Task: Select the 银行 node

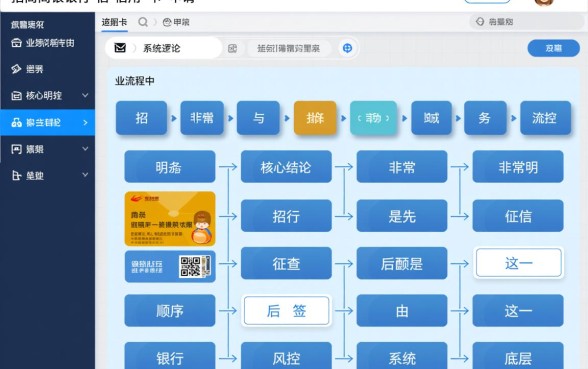Action: (170, 356)
